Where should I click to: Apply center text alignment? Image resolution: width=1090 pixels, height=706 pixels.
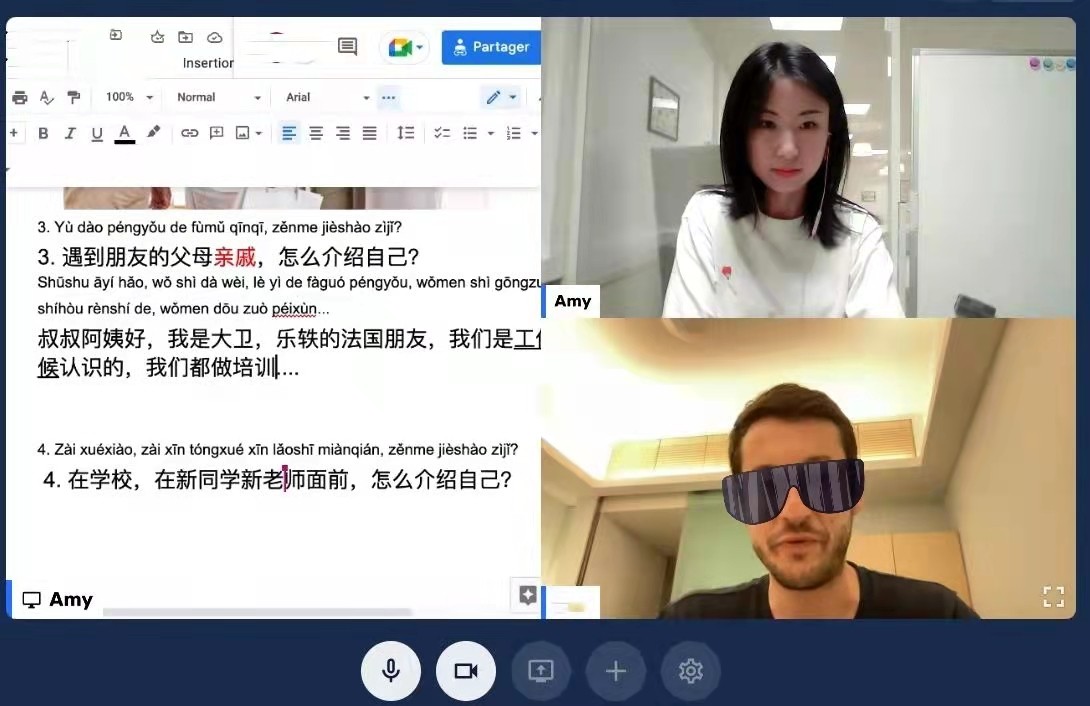click(315, 132)
